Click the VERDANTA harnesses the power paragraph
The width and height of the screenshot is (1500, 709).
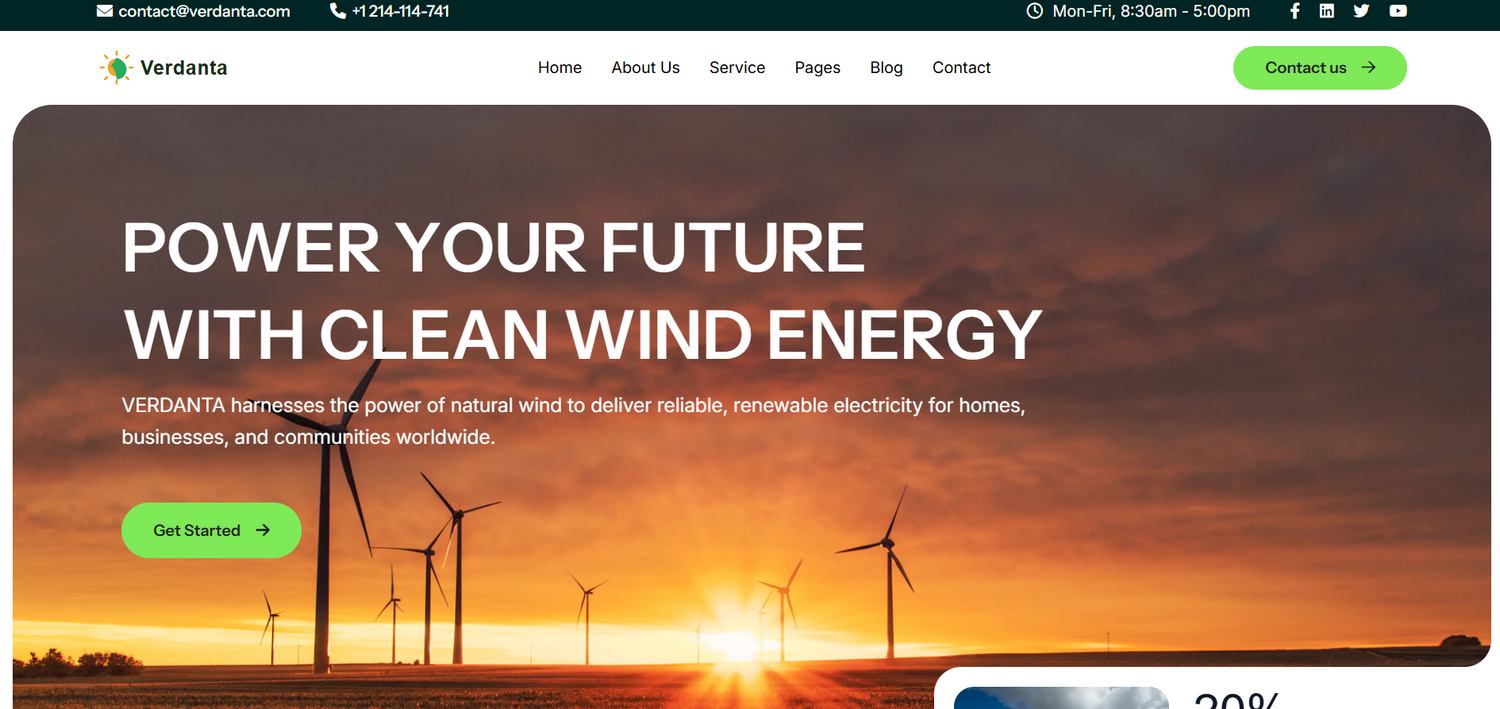click(x=574, y=421)
